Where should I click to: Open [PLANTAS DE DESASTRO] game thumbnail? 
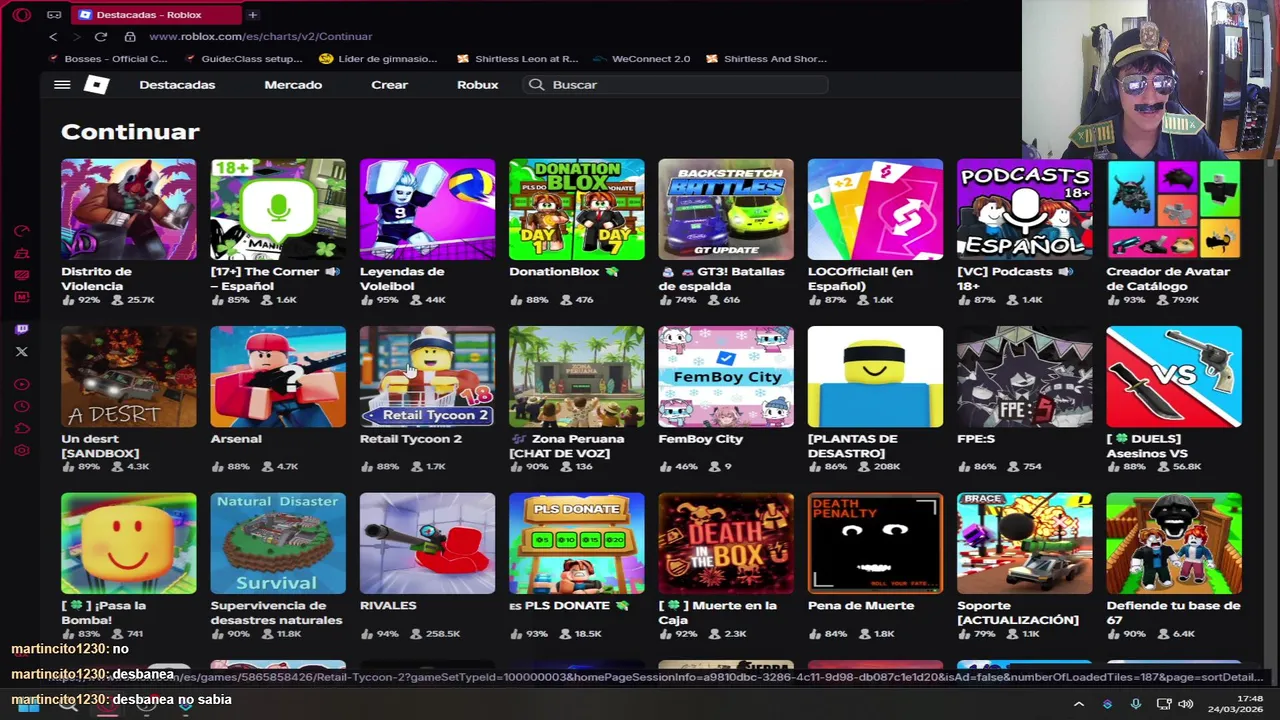[x=875, y=376]
